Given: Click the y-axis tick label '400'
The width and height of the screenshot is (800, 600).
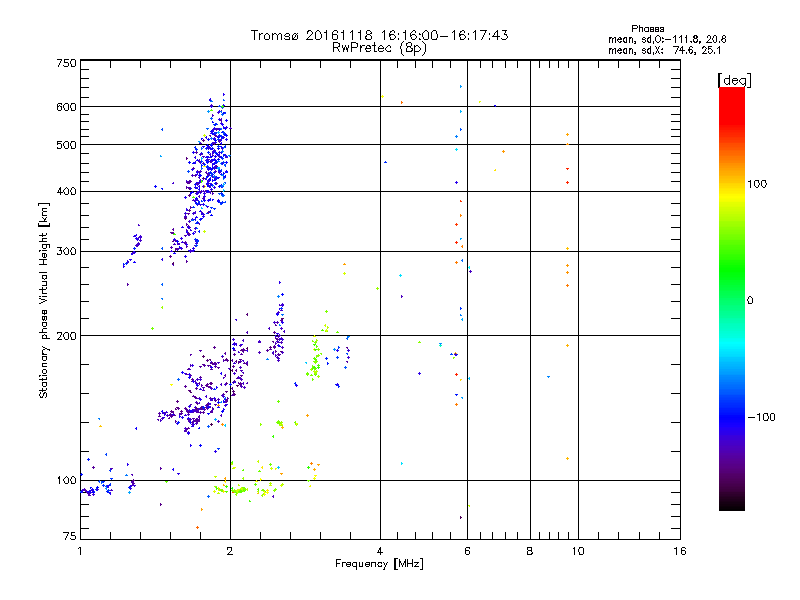Looking at the screenshot, I should tap(66, 192).
